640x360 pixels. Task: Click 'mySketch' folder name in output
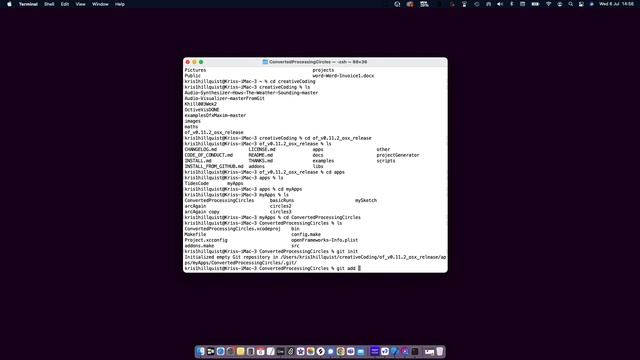pyautogui.click(x=366, y=201)
